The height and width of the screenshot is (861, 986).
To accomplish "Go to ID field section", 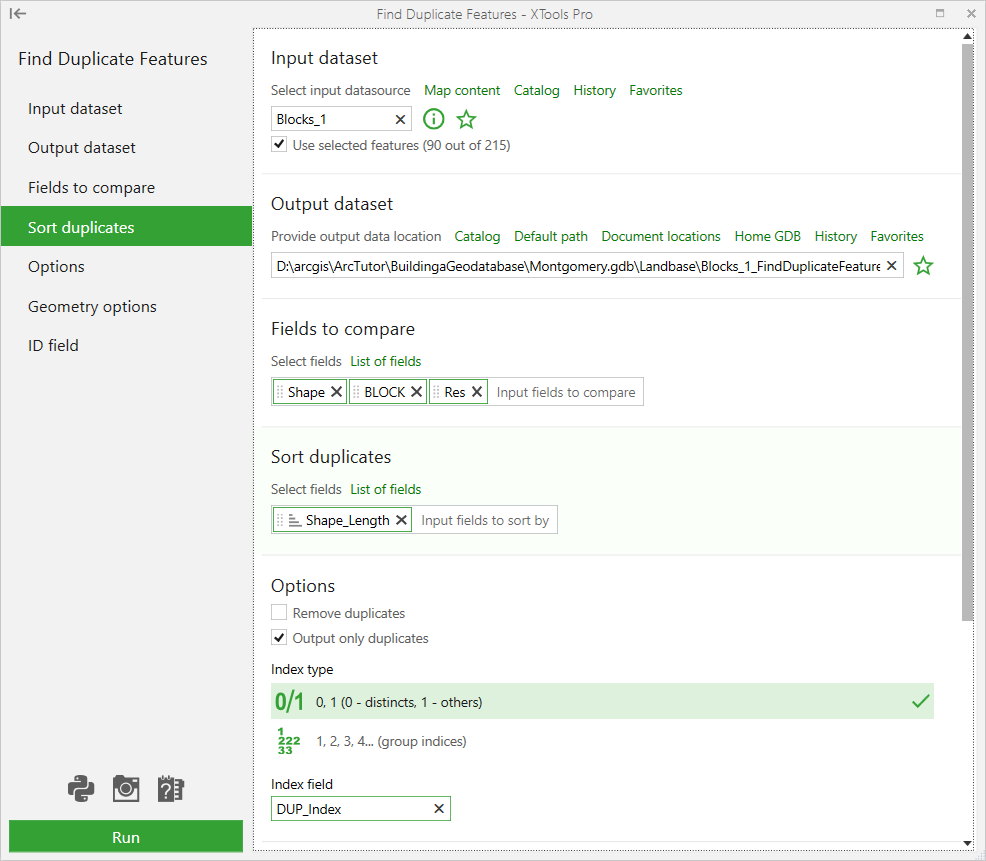I will (x=53, y=345).
